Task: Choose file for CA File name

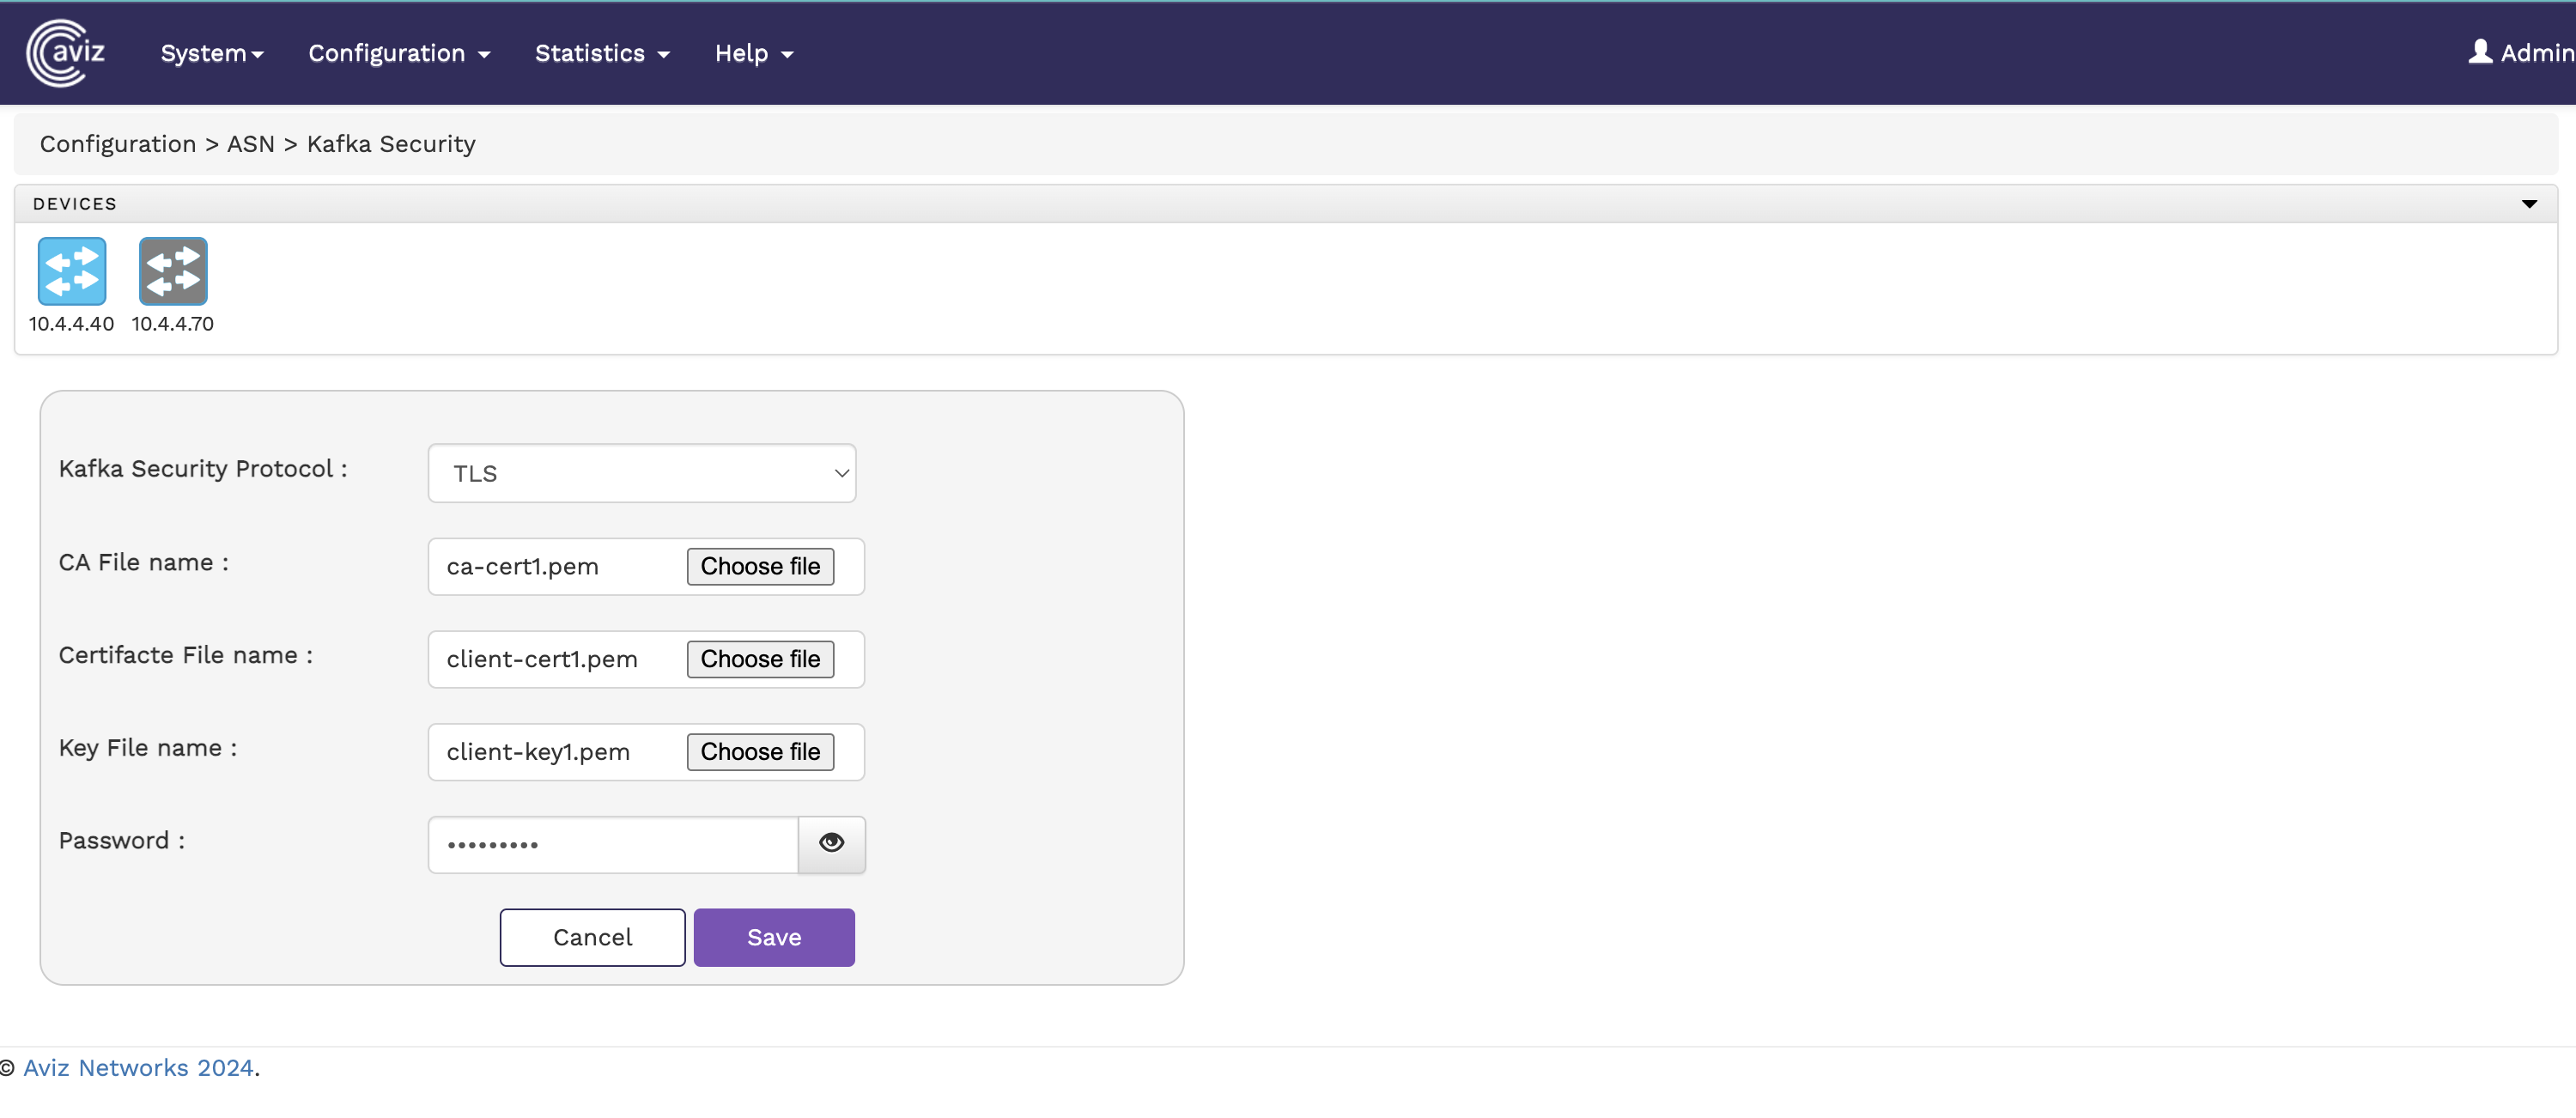Action: pyautogui.click(x=759, y=566)
